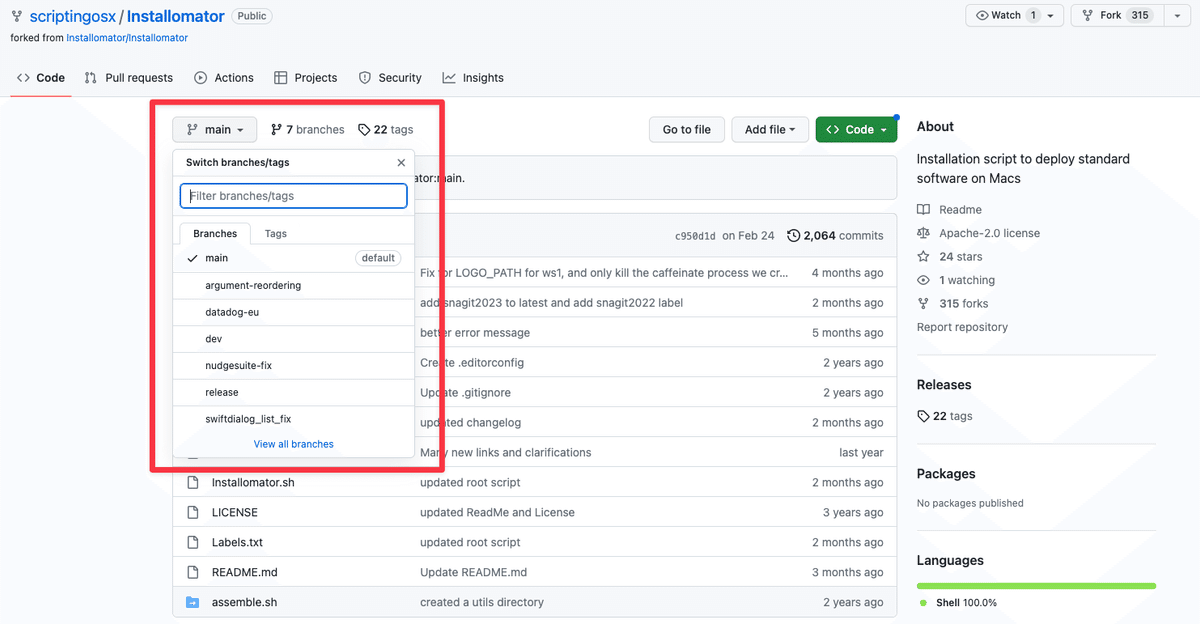Open View all branches link

(294, 444)
